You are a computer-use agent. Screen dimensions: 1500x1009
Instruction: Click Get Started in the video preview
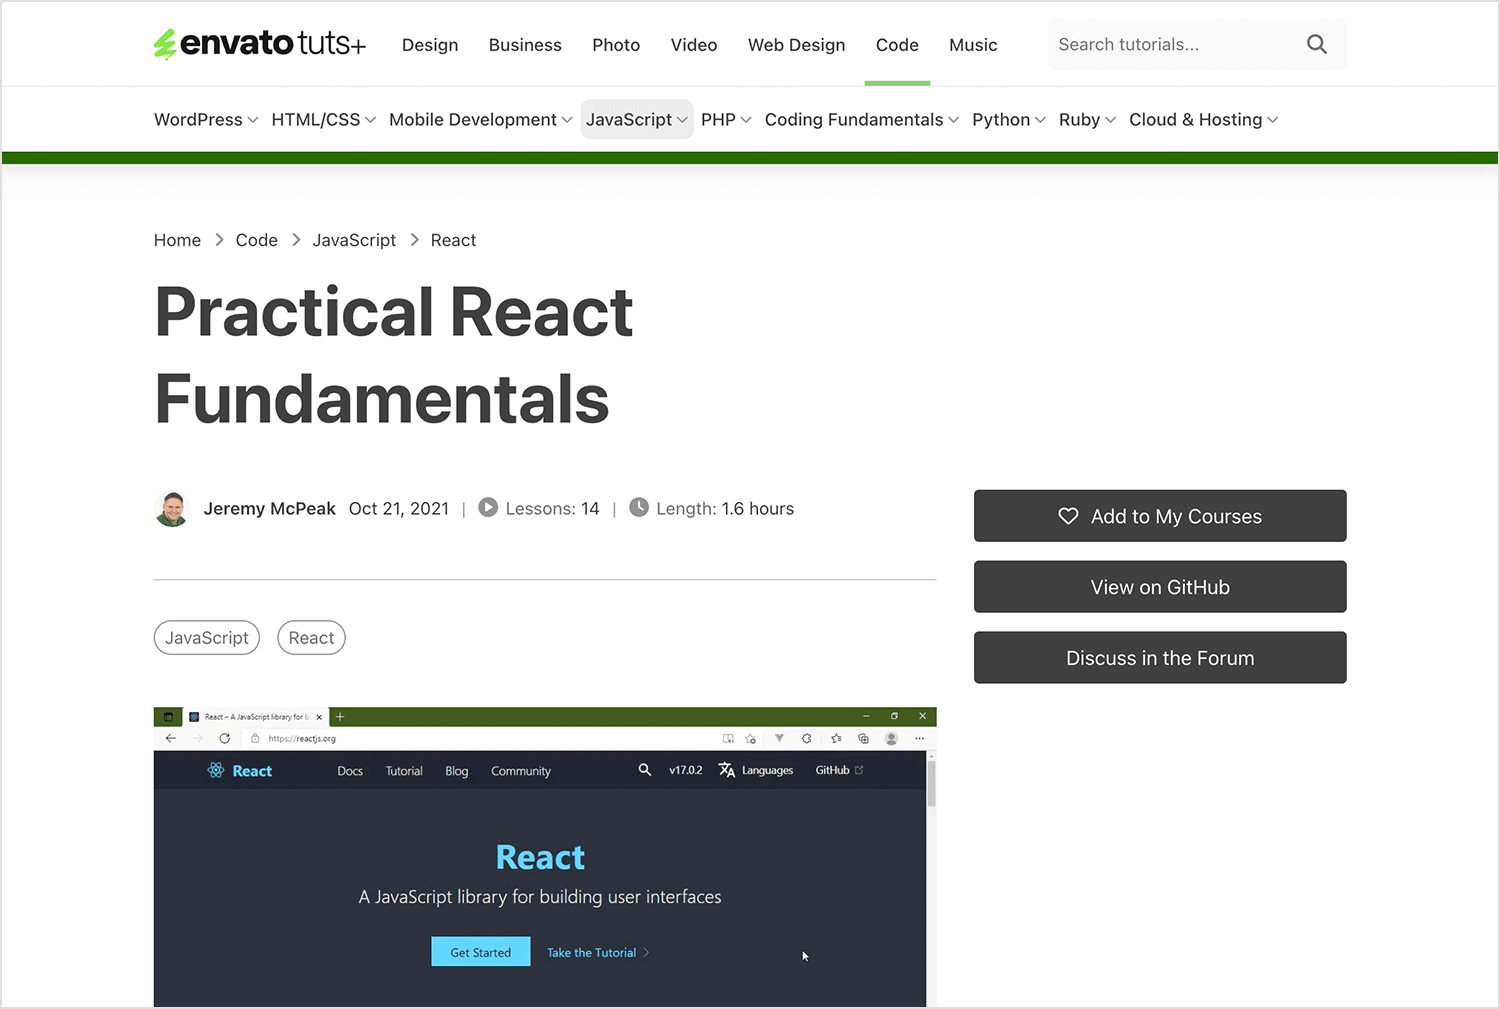[481, 952]
